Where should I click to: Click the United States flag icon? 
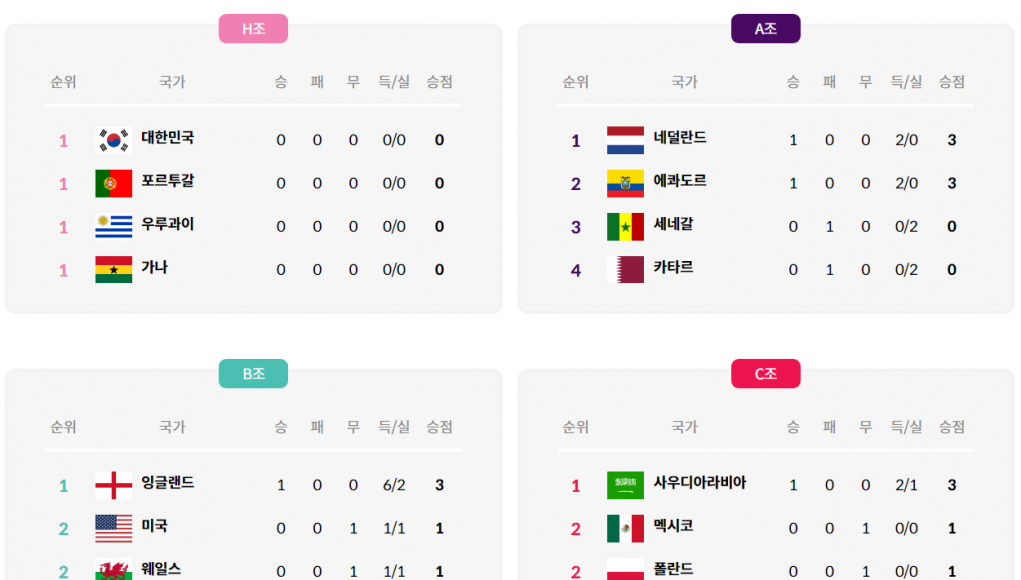113,528
